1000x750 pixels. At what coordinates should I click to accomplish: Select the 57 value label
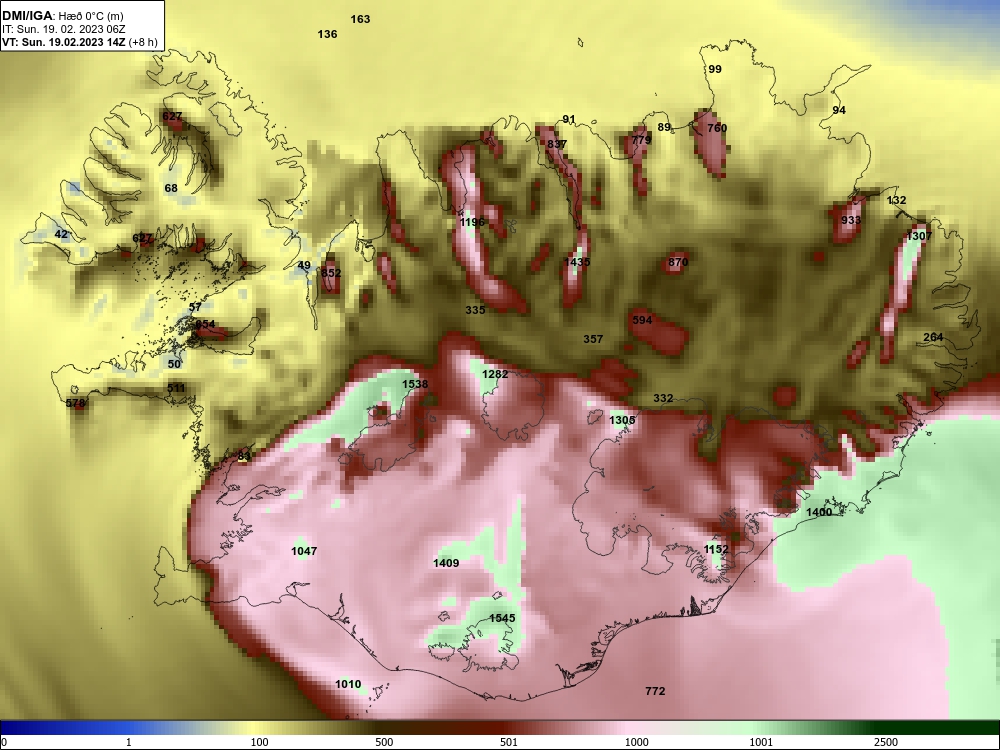pyautogui.click(x=195, y=307)
